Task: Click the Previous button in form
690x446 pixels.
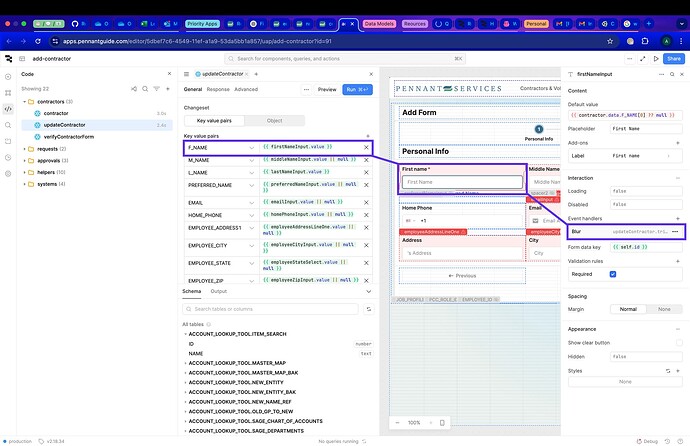Action: click(462, 276)
